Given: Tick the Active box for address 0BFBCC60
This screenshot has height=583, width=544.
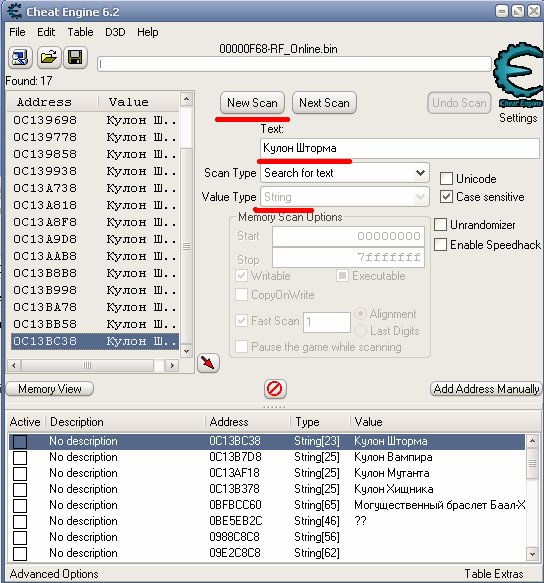Looking at the screenshot, I should pyautogui.click(x=20, y=506).
